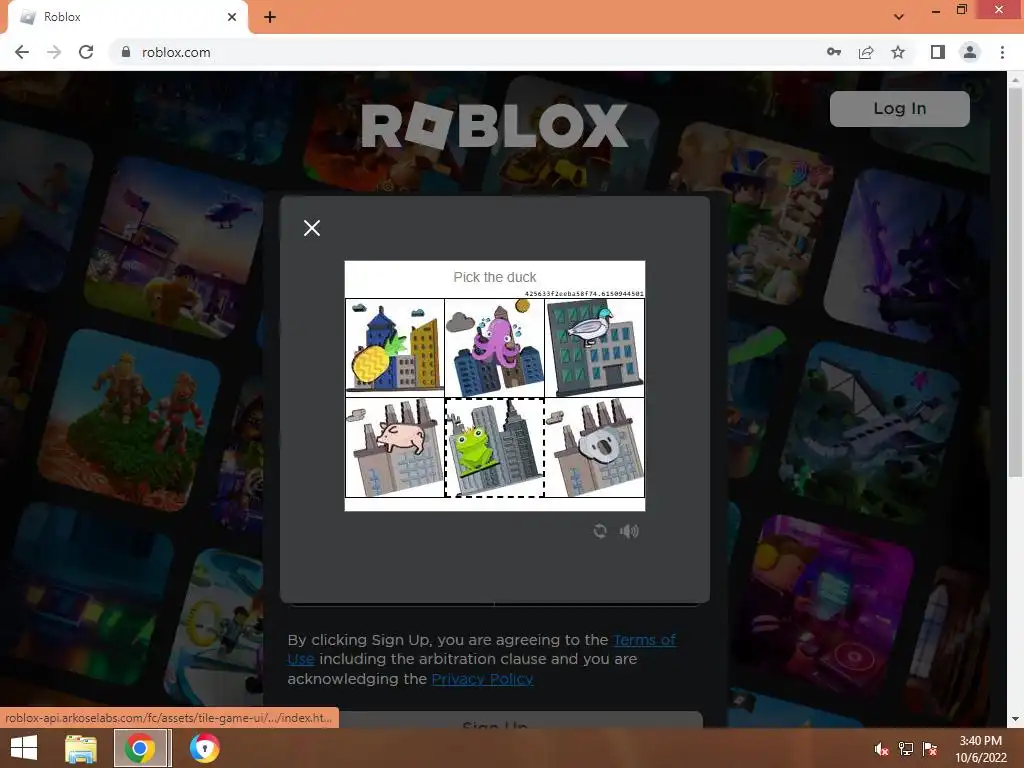Expand the tab search chevron
Image resolution: width=1024 pixels, height=768 pixels.
pos(899,17)
